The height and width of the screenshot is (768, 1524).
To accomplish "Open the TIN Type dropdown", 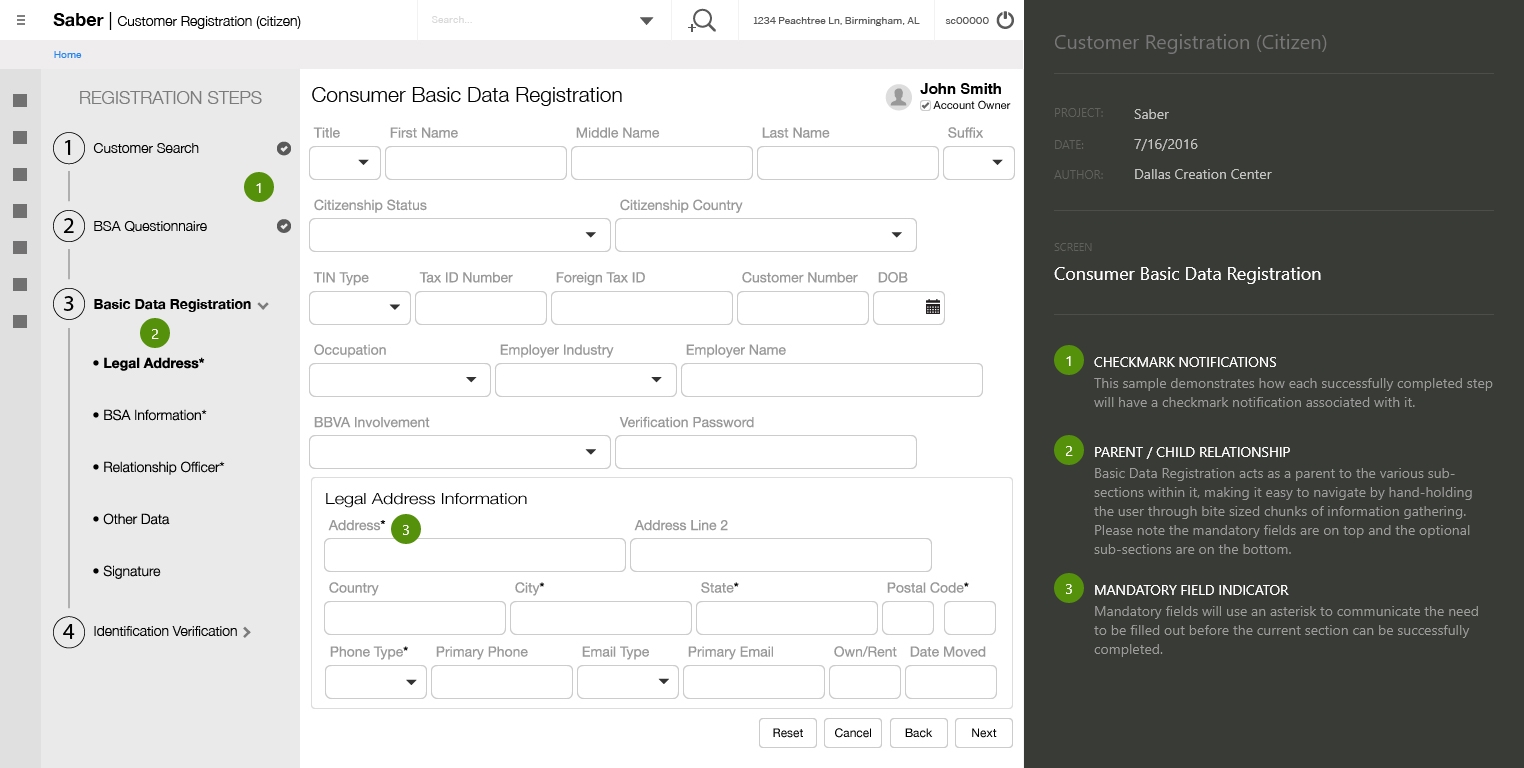I will tap(360, 308).
